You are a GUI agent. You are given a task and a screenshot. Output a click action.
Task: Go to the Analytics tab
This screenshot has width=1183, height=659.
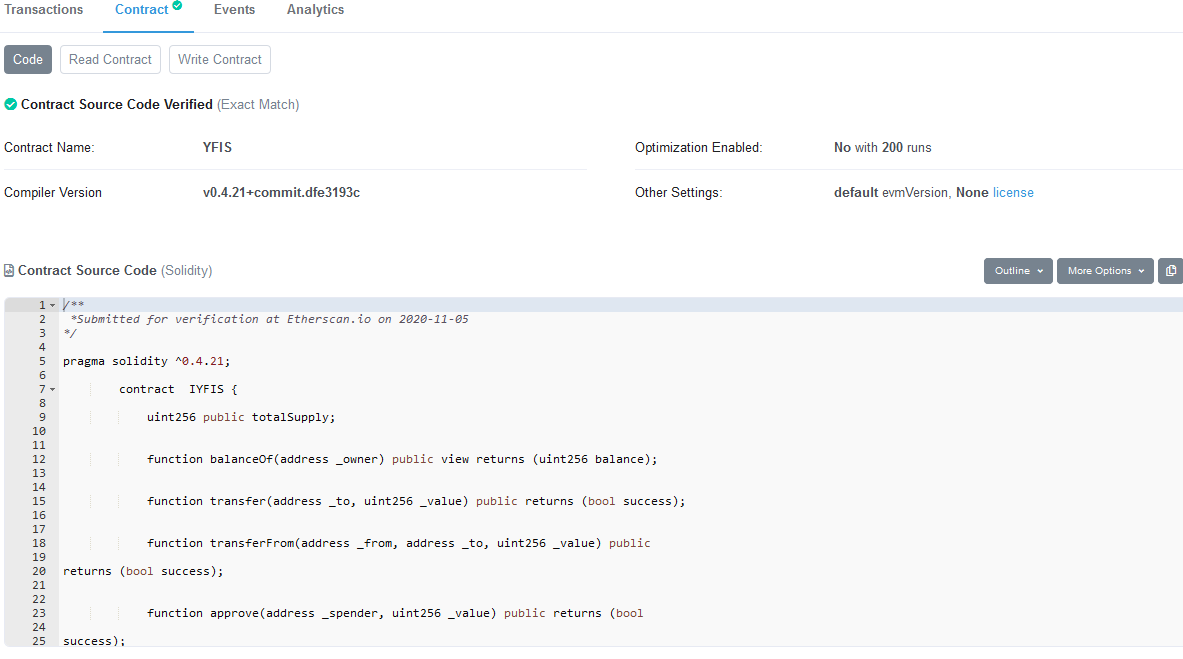tap(315, 10)
